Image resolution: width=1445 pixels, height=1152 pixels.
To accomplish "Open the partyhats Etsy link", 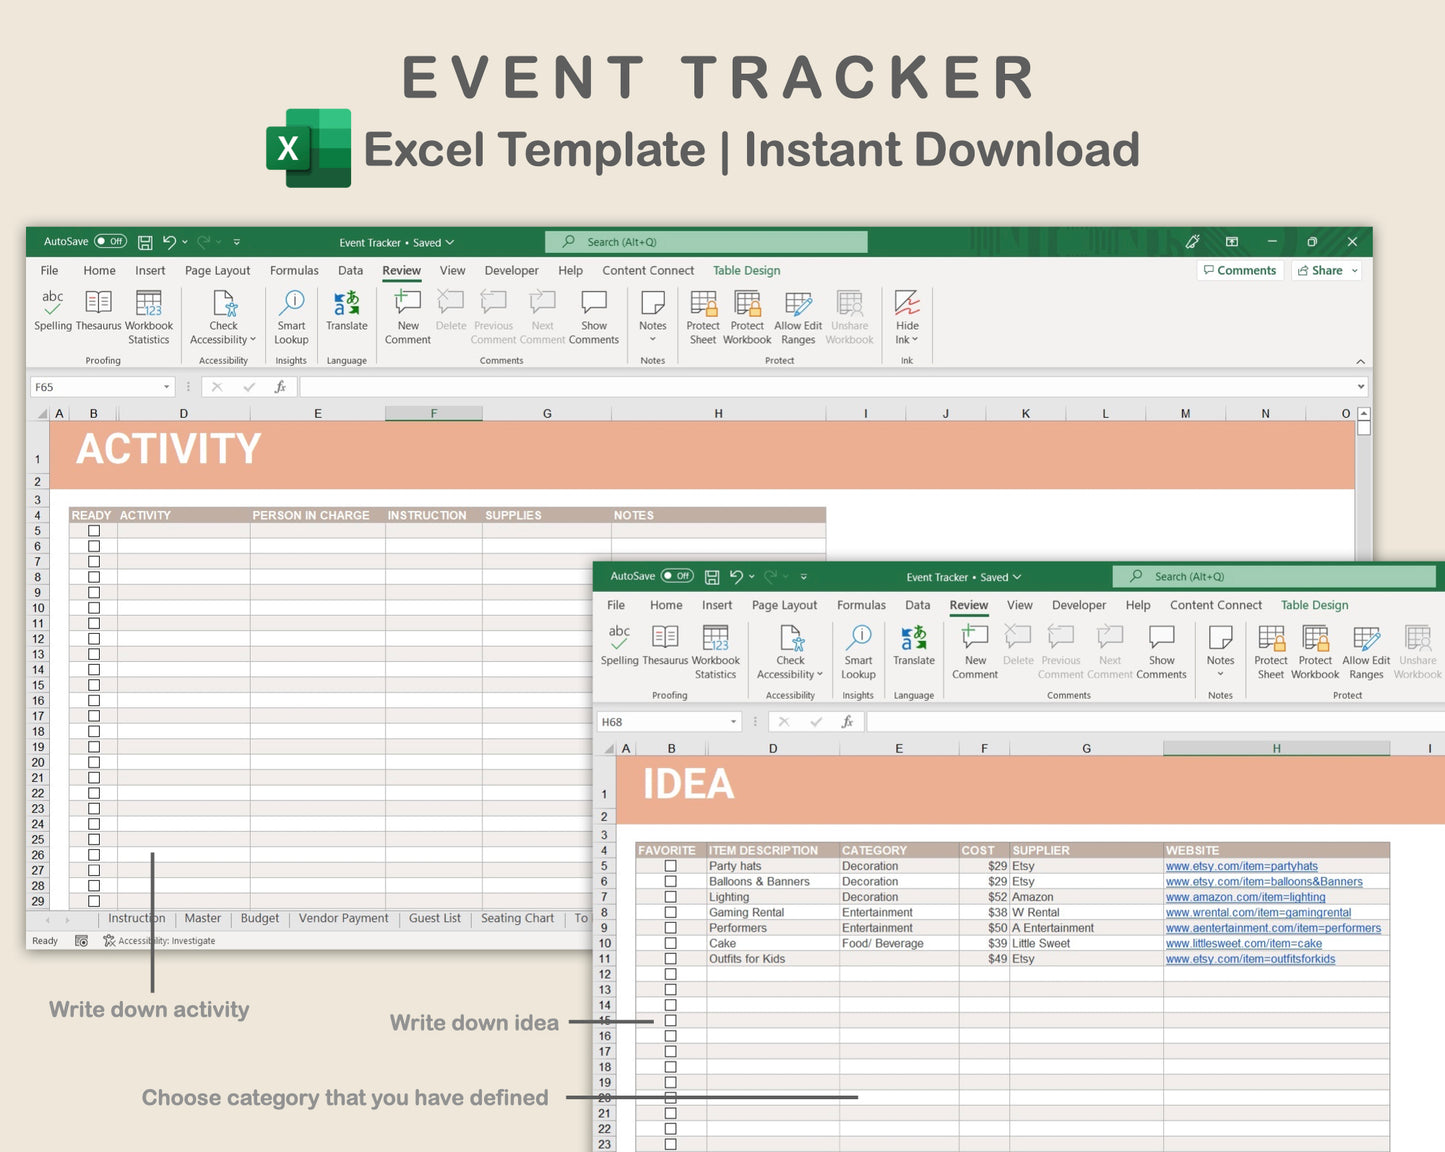I will [x=1241, y=866].
